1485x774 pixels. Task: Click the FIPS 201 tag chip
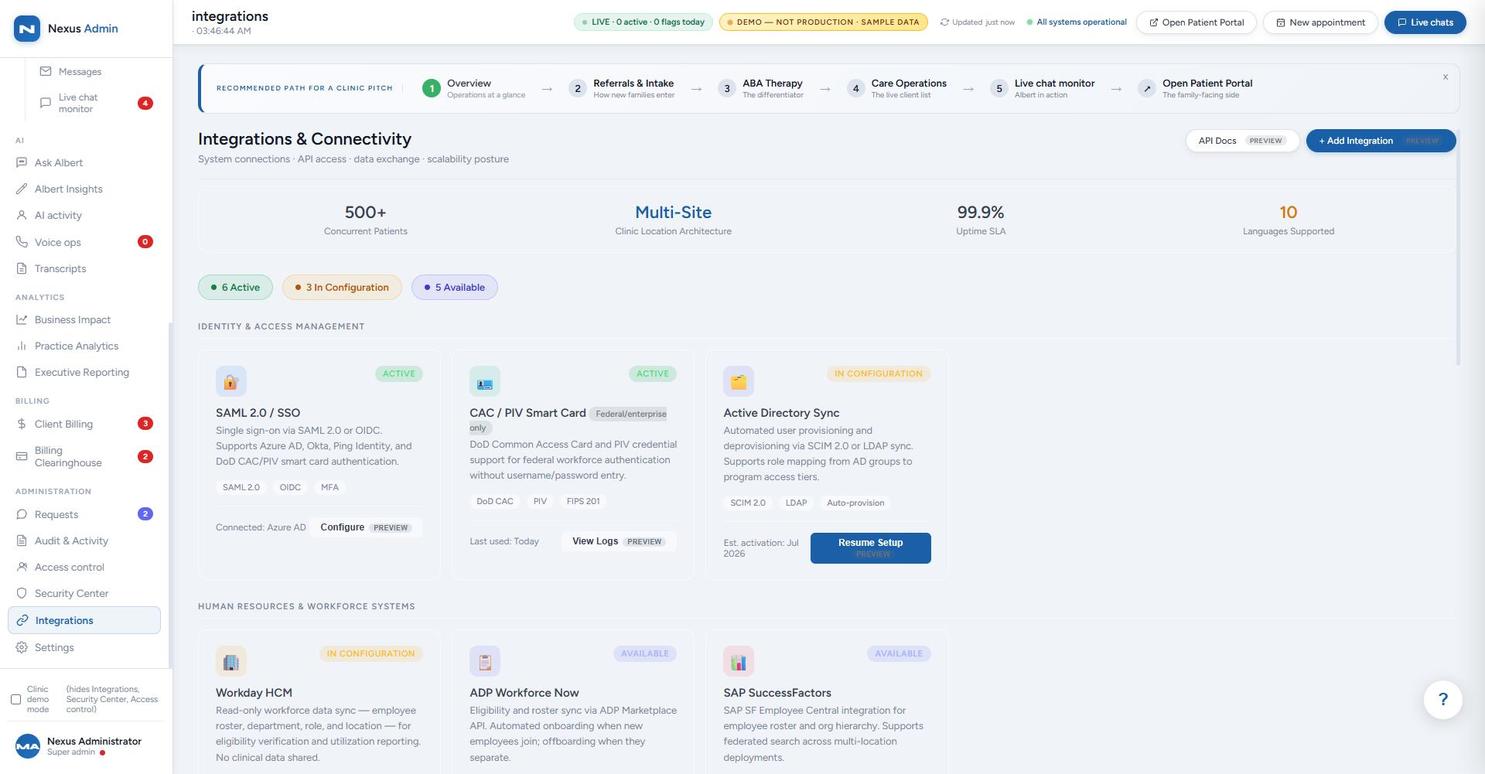click(x=583, y=502)
